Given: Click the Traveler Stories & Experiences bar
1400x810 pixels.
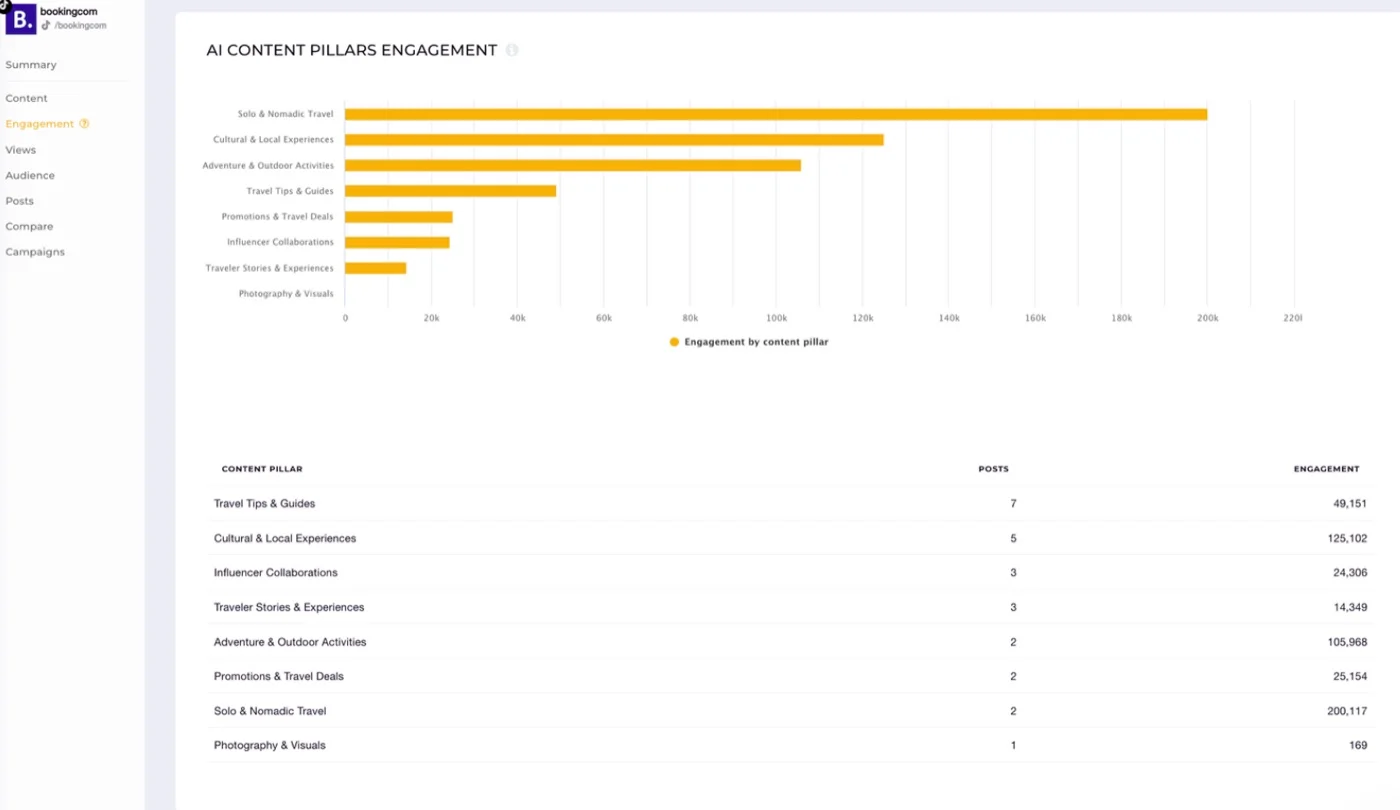Looking at the screenshot, I should point(375,268).
